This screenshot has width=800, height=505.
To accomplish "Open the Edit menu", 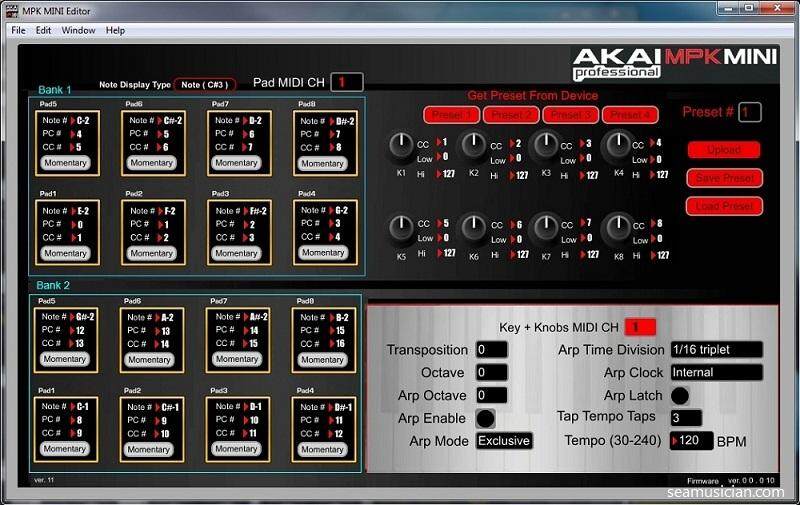I will coord(43,30).
